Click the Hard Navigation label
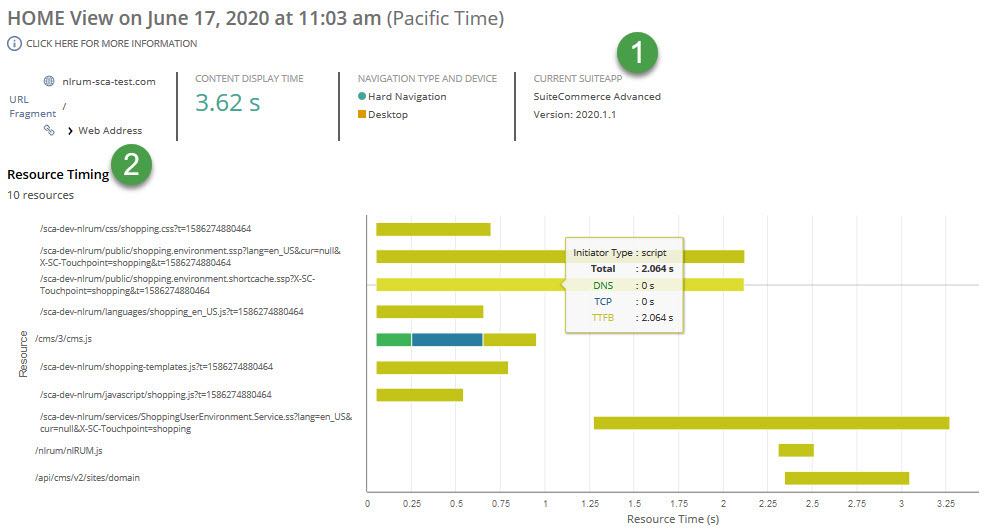The width and height of the screenshot is (986, 532). tap(407, 96)
